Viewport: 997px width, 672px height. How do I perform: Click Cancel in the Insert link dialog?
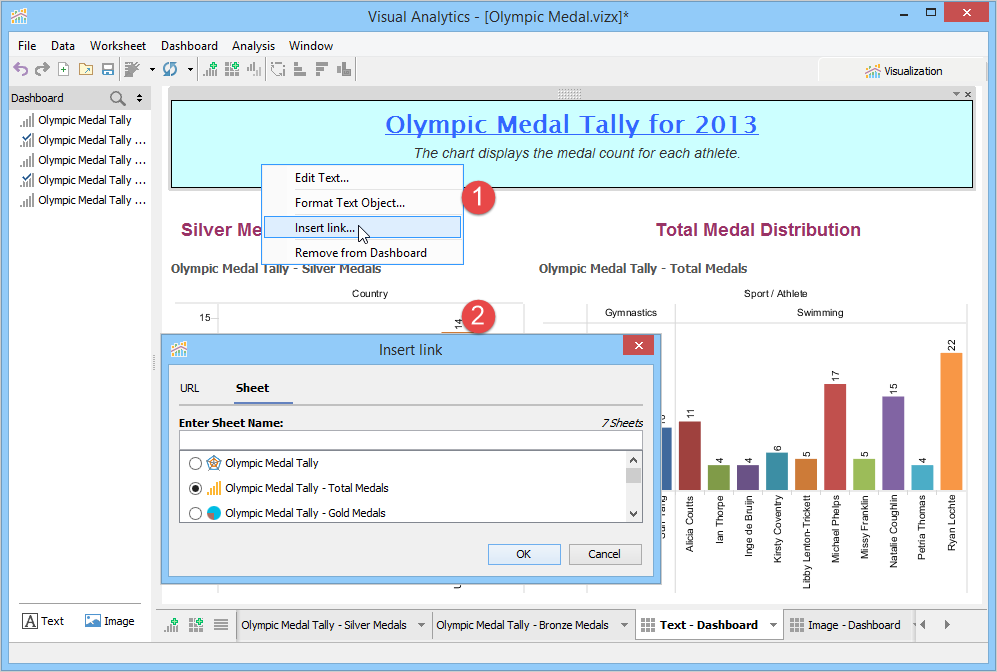pos(605,554)
